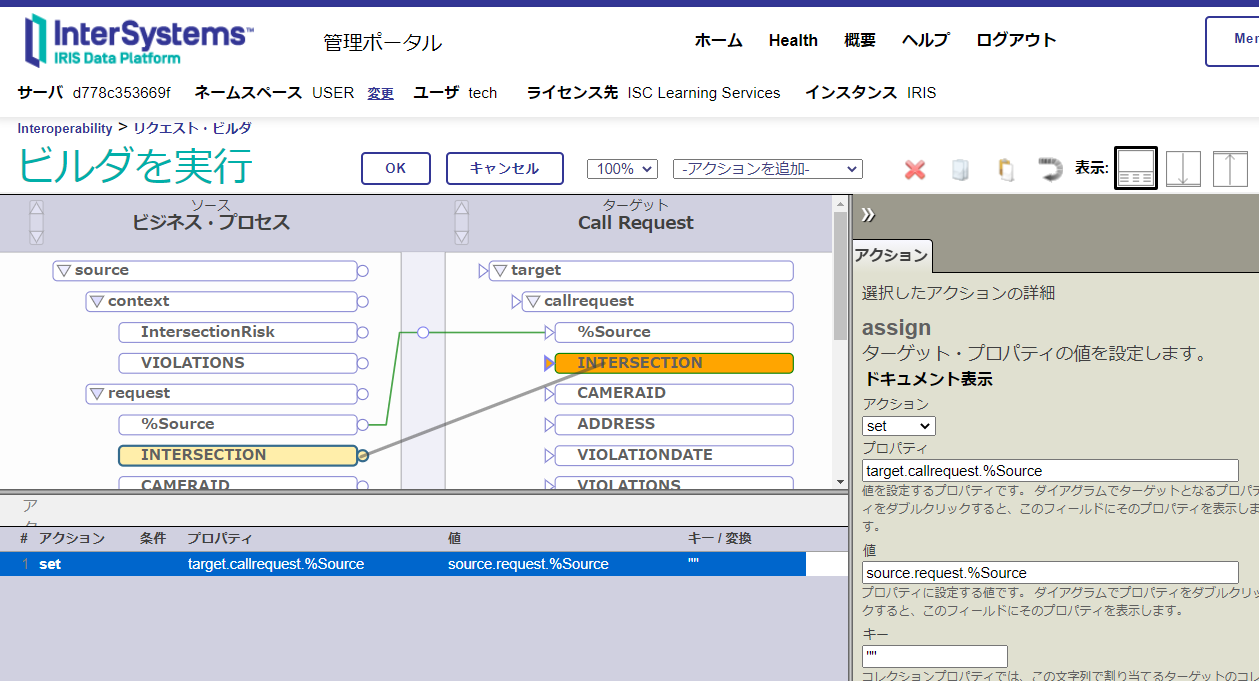This screenshot has height=681, width=1259.
Task: Click the 値 input field containing source.request.%Source
Action: (1050, 573)
